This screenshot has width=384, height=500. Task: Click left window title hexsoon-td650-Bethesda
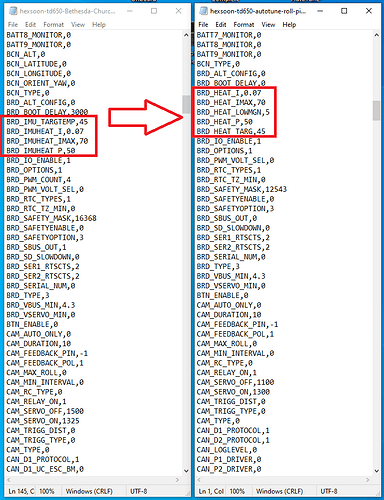pyautogui.click(x=67, y=11)
